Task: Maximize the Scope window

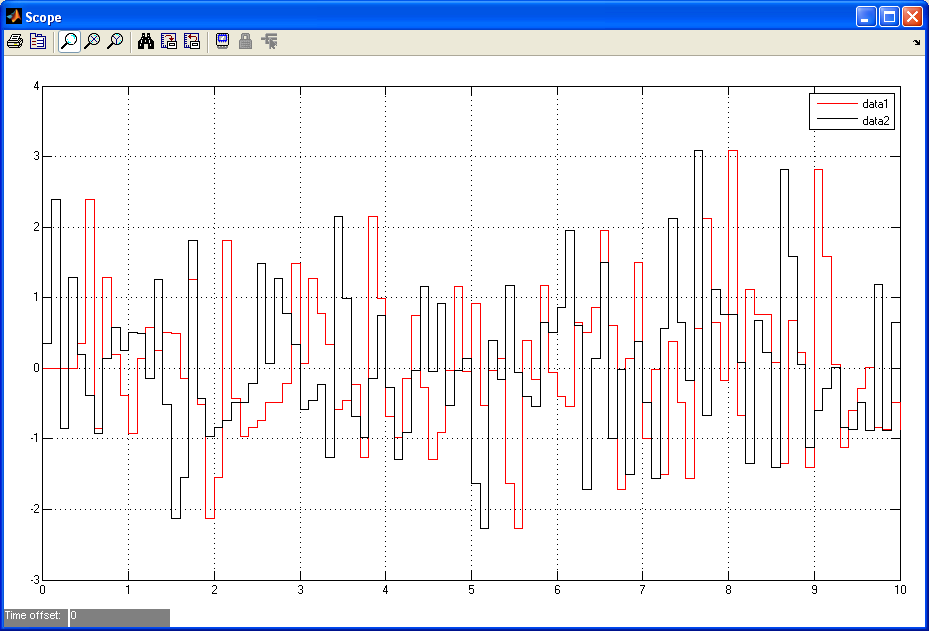Action: [889, 17]
